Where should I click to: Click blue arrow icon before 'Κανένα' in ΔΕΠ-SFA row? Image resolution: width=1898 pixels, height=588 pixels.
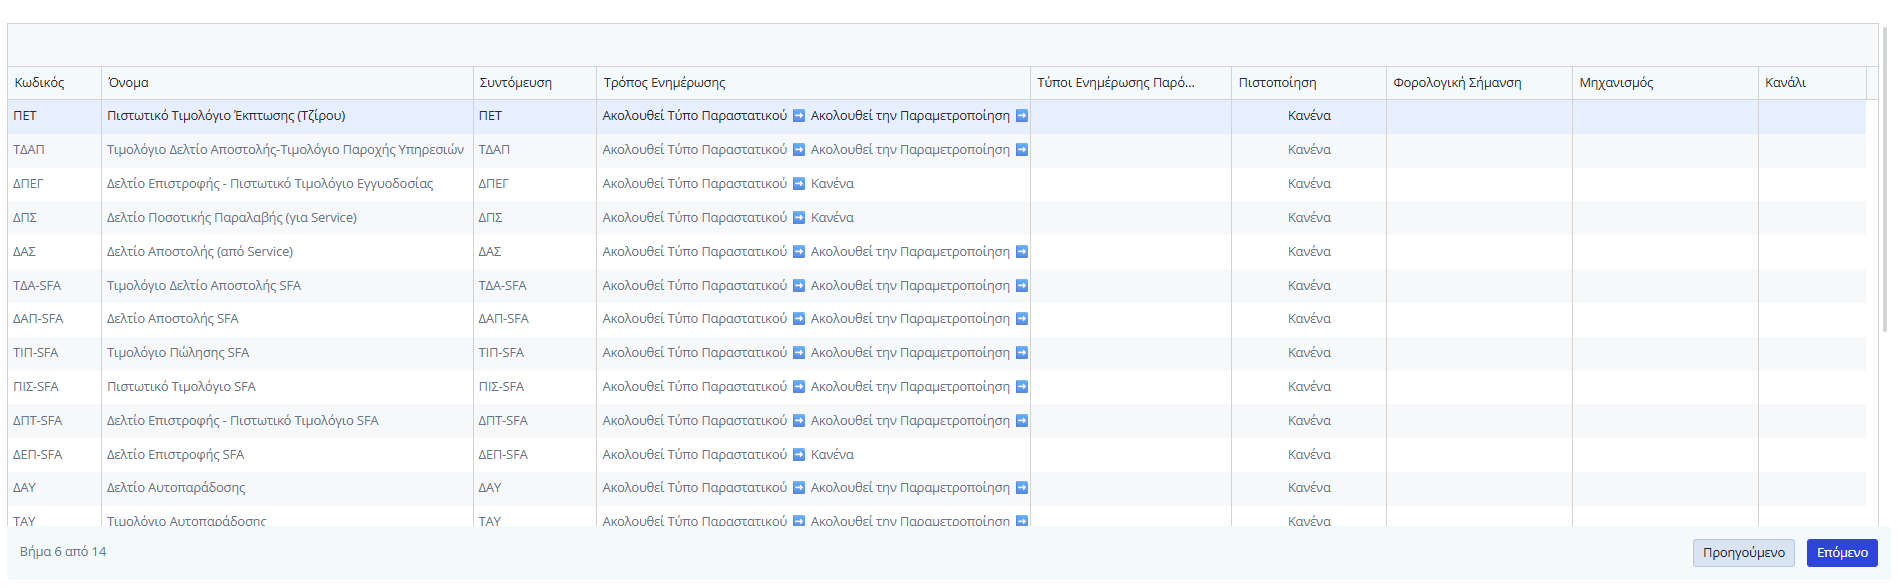[799, 455]
